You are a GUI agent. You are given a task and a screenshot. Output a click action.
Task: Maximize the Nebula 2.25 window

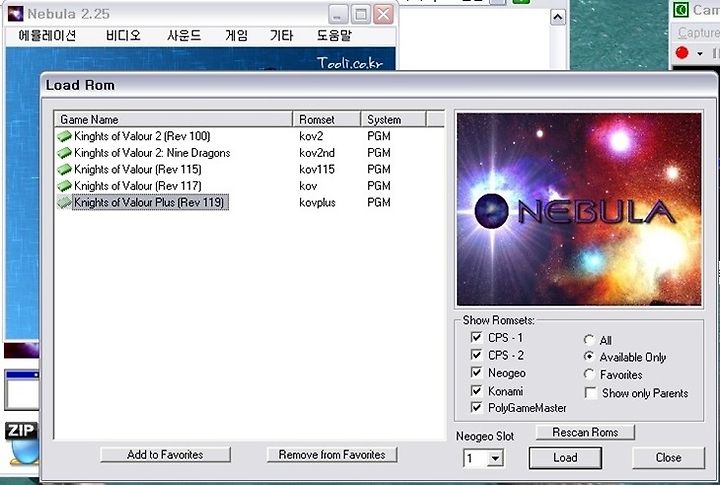[x=360, y=14]
